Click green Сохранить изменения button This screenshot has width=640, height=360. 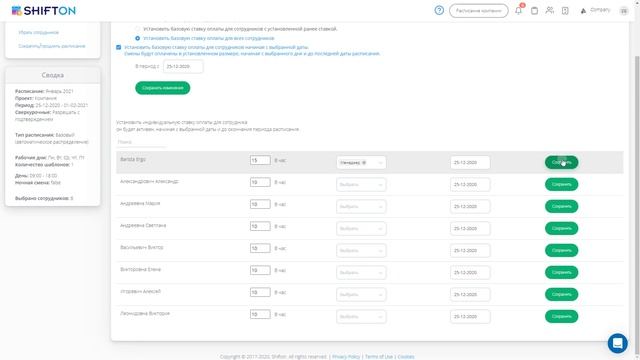[x=162, y=88]
